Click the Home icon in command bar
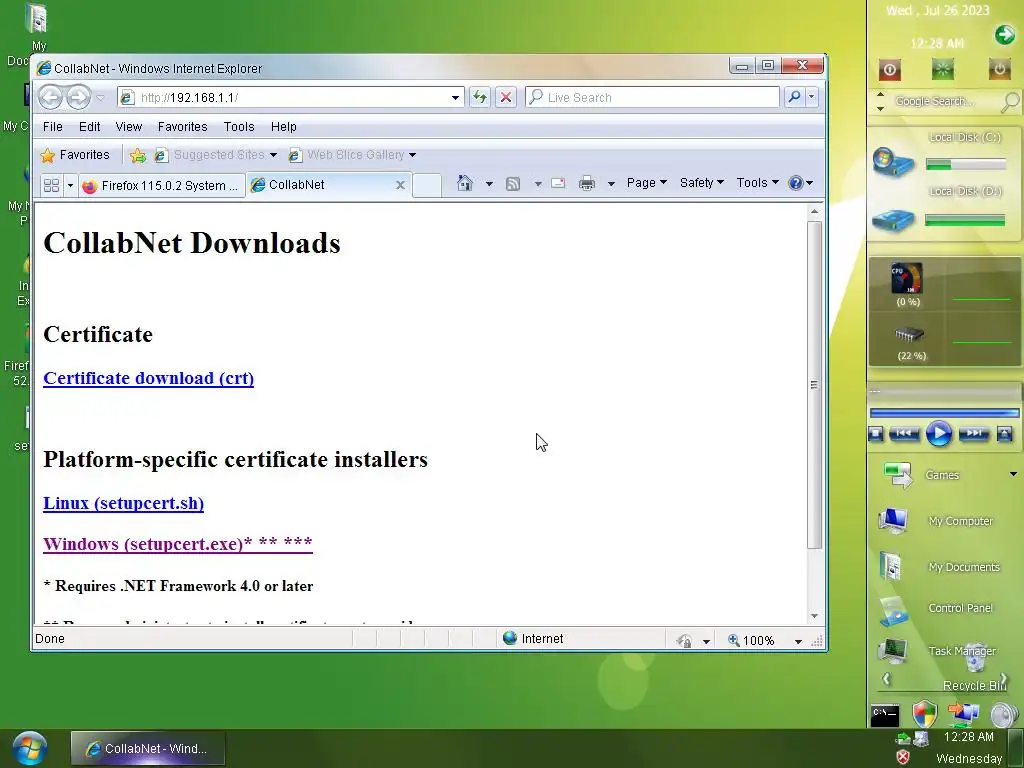Viewport: 1024px width, 768px height. [x=464, y=184]
